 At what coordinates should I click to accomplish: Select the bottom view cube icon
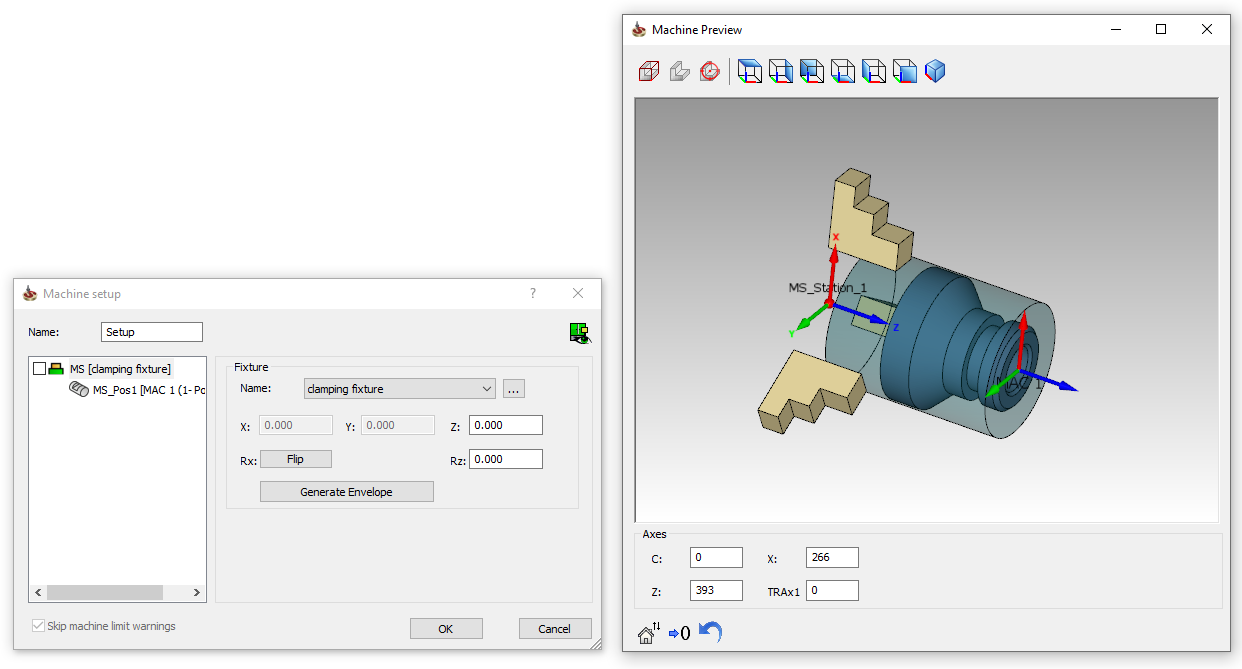click(843, 71)
